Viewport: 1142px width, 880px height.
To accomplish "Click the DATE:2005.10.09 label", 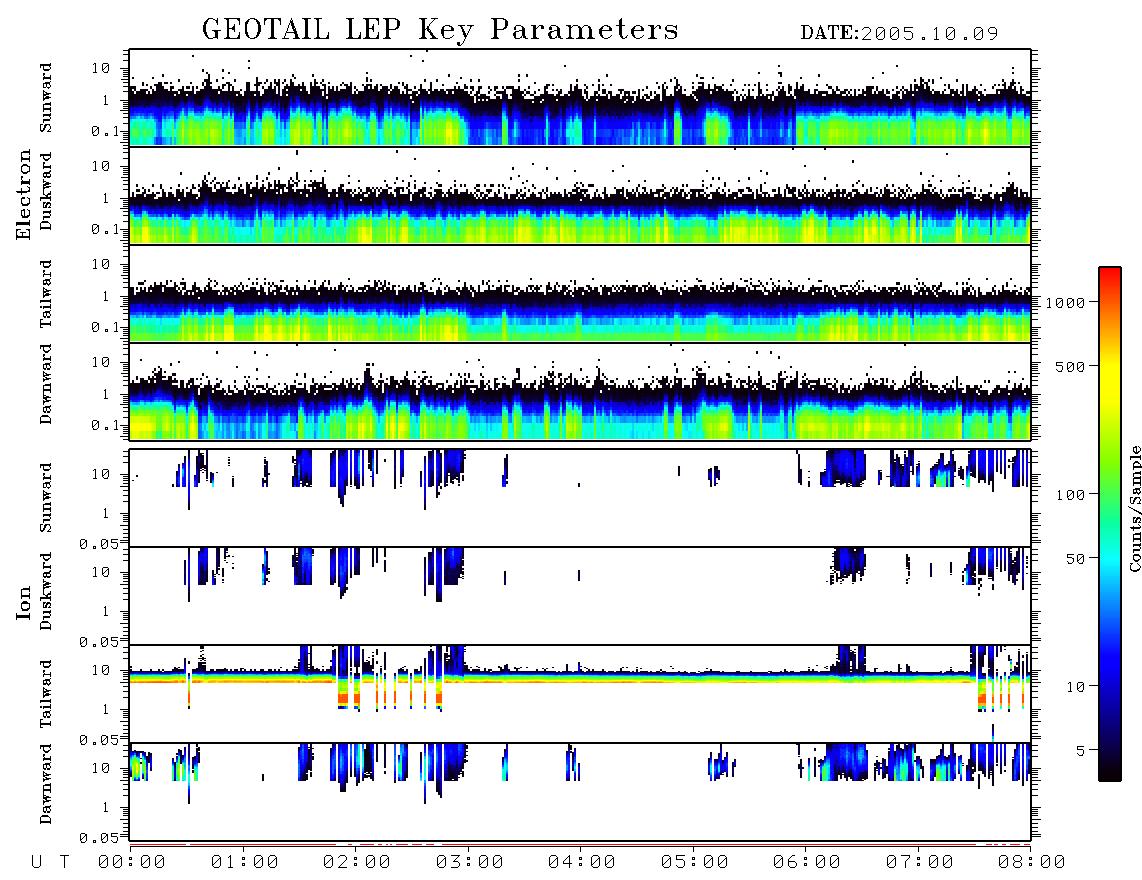I will (899, 34).
